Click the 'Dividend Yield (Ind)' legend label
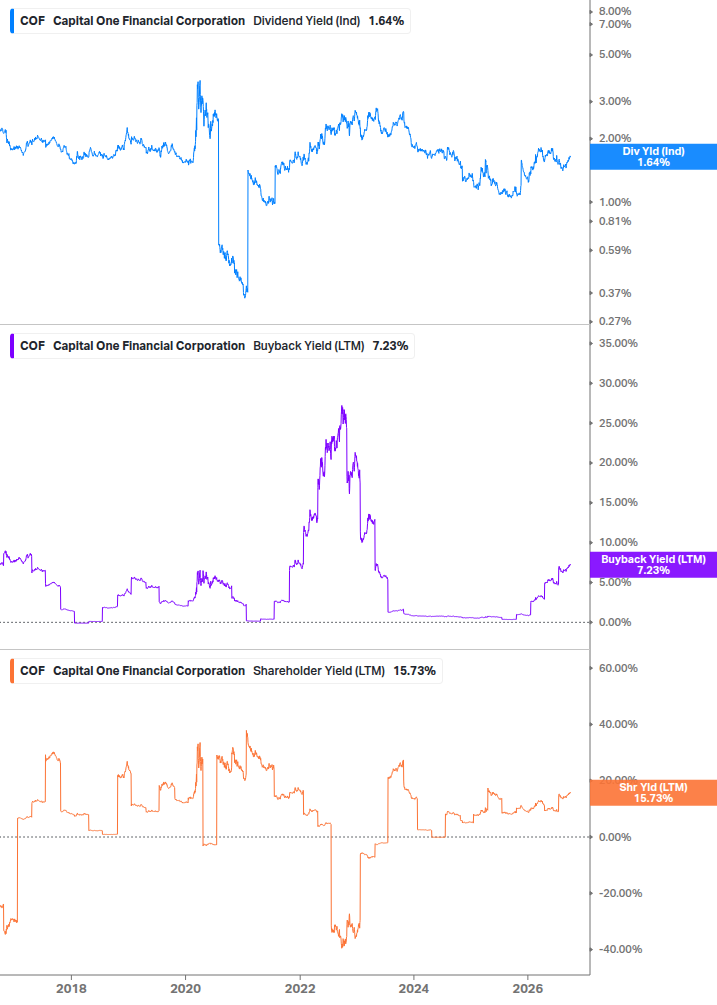The image size is (717, 1005). tap(306, 21)
